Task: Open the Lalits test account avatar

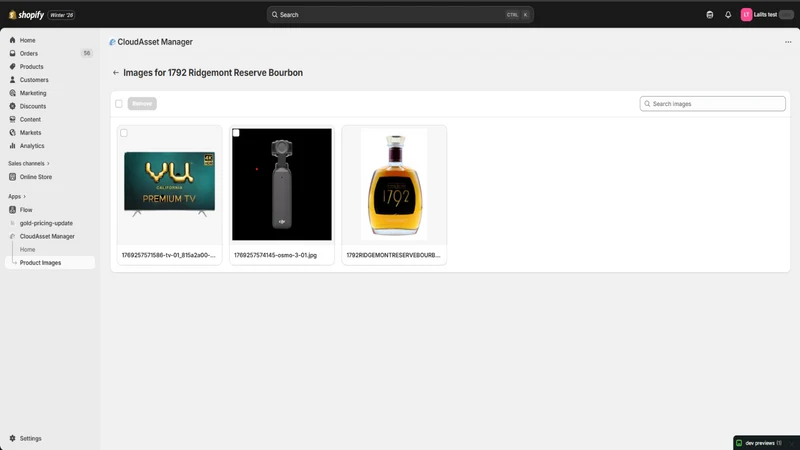Action: click(x=746, y=15)
